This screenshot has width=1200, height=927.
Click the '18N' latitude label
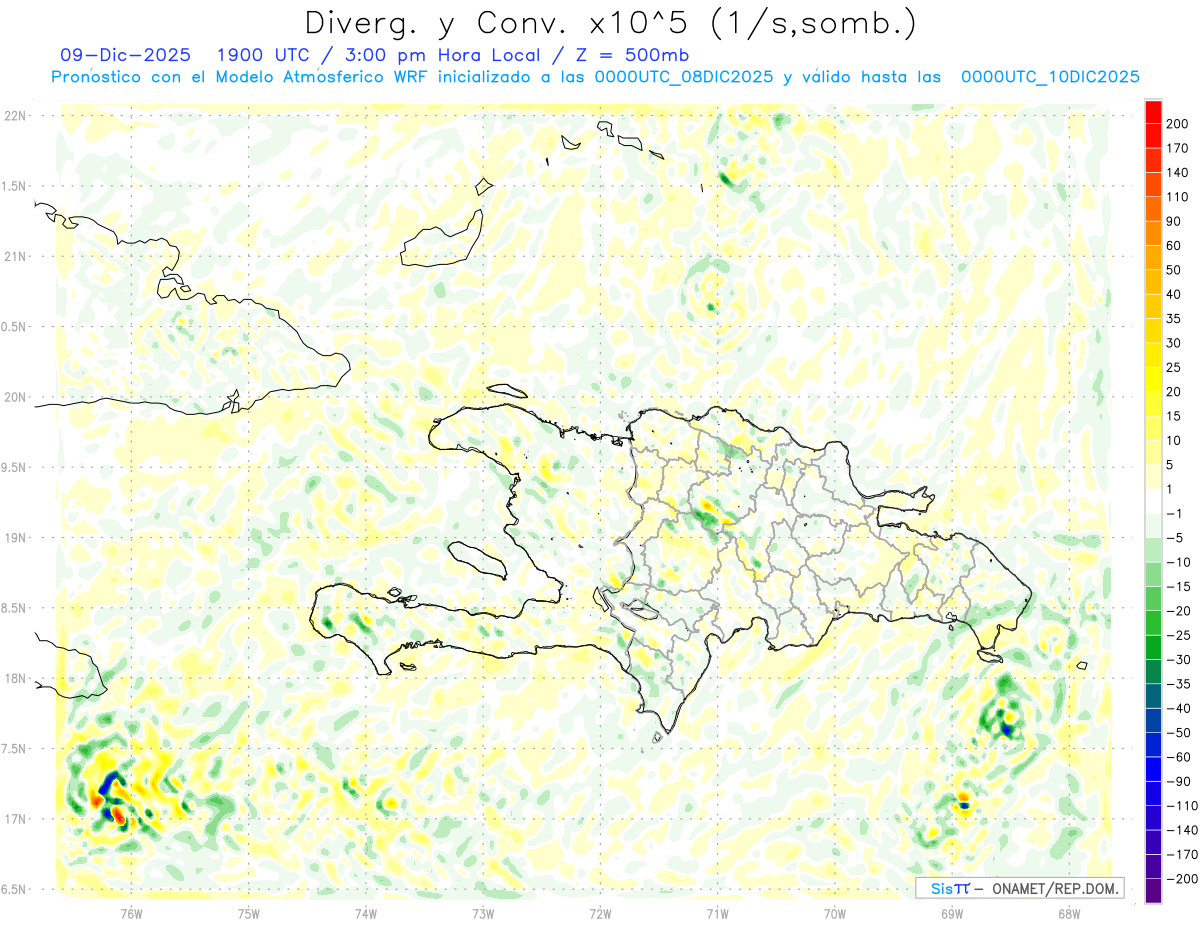point(14,678)
